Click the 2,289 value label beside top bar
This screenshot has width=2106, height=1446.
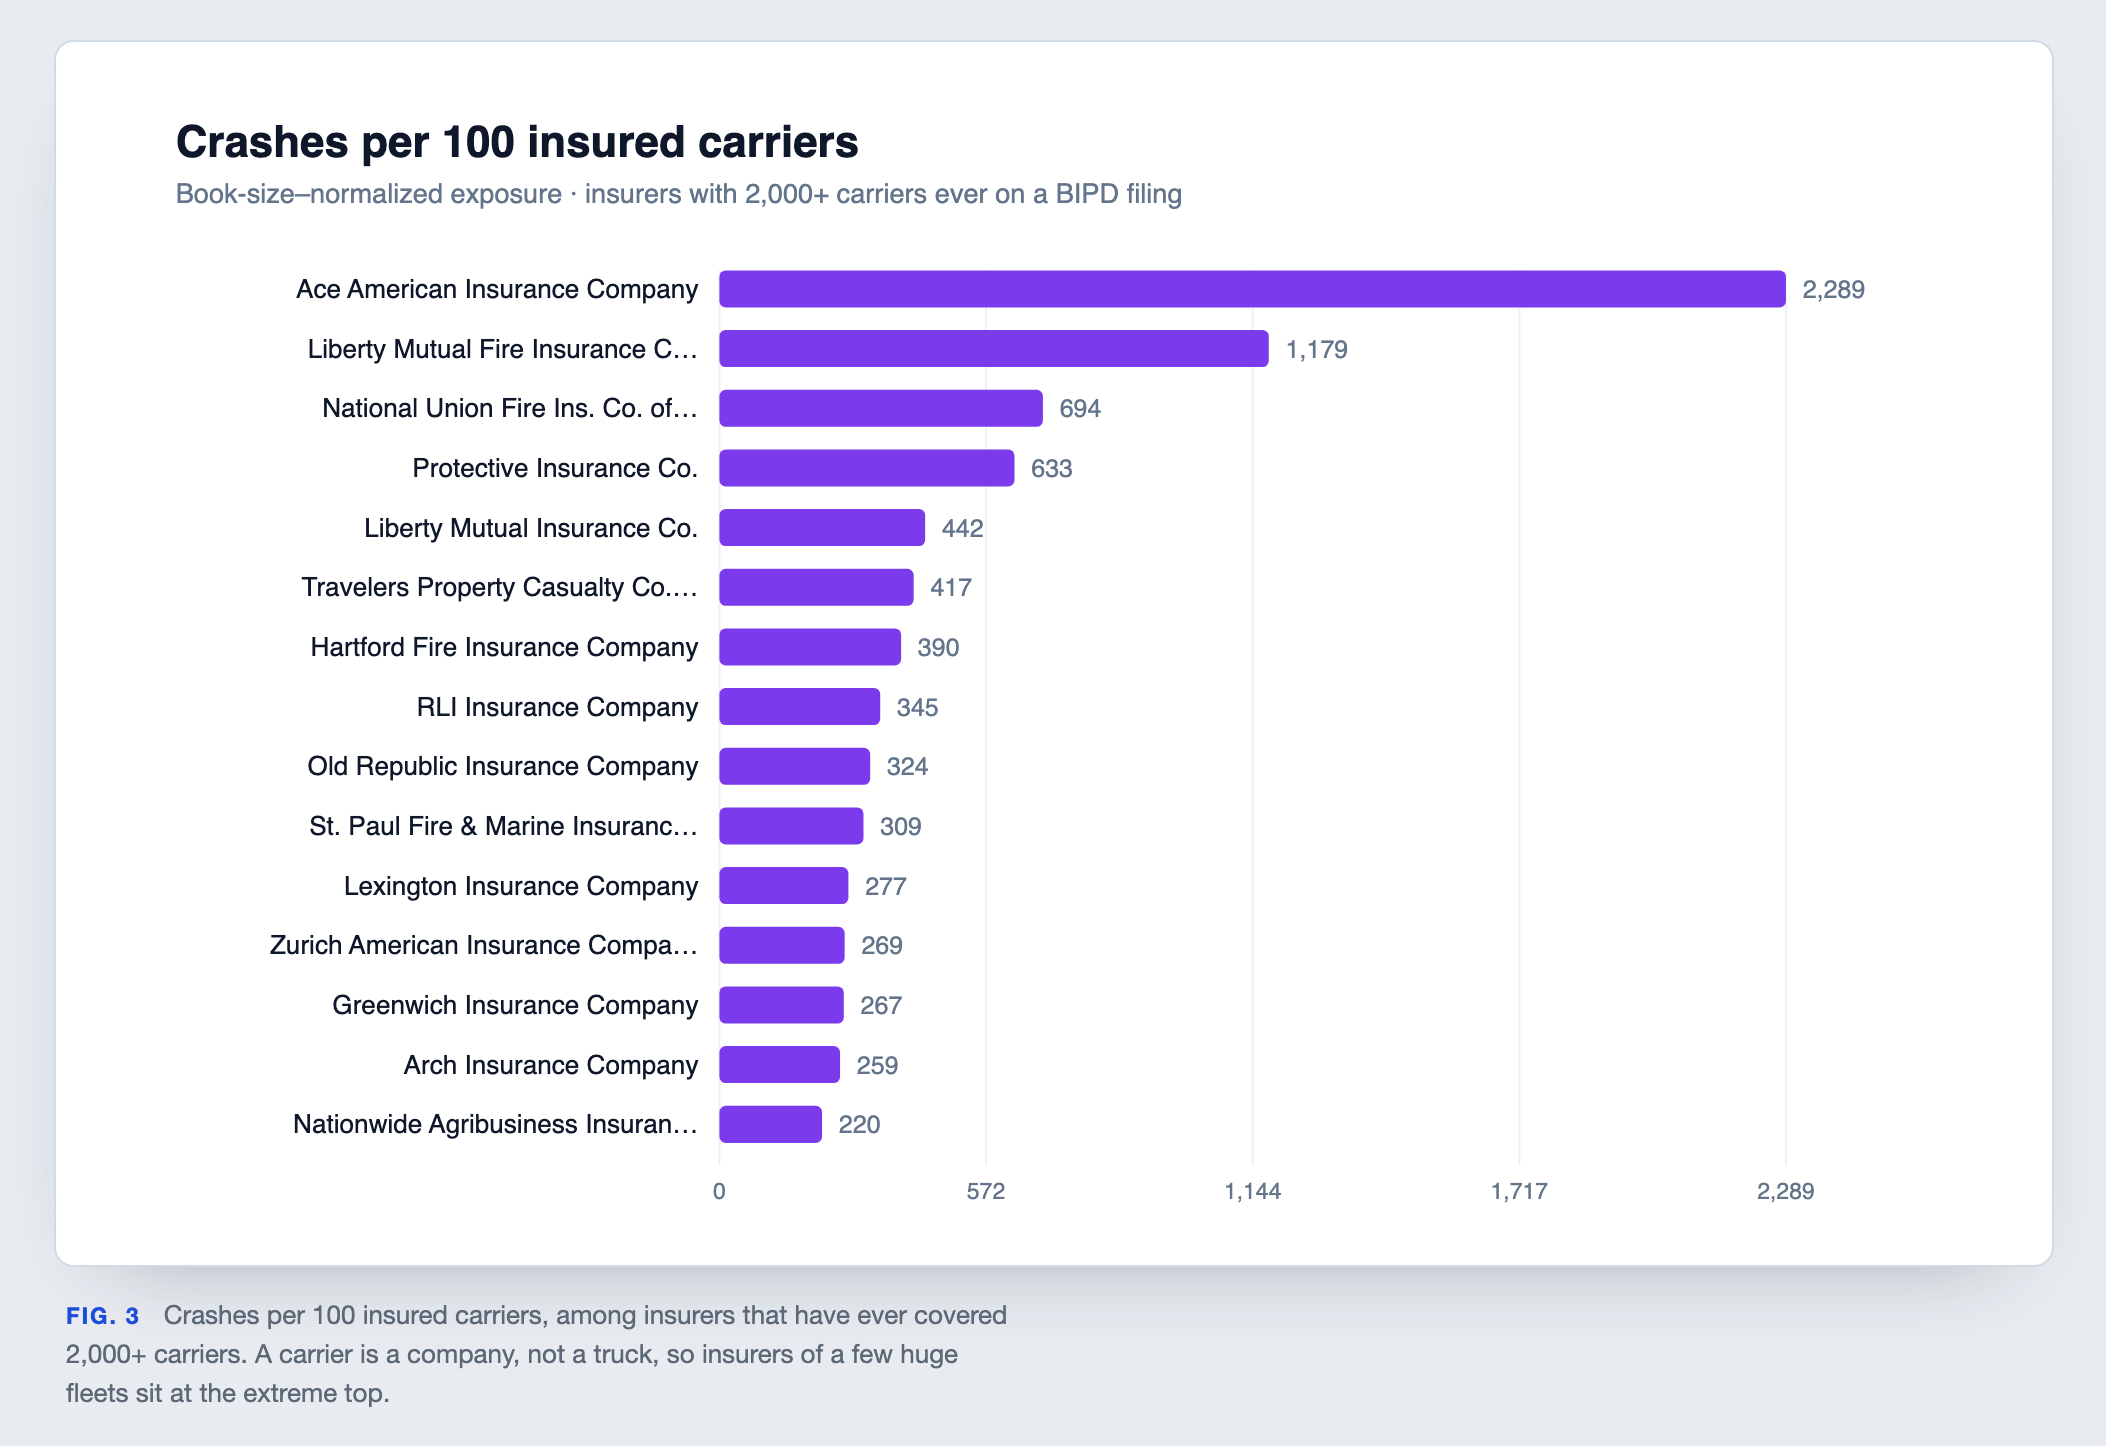click(1833, 290)
